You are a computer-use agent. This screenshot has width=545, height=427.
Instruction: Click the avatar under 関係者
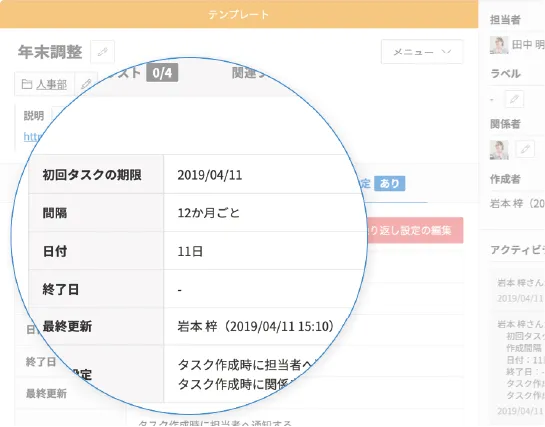click(x=499, y=150)
